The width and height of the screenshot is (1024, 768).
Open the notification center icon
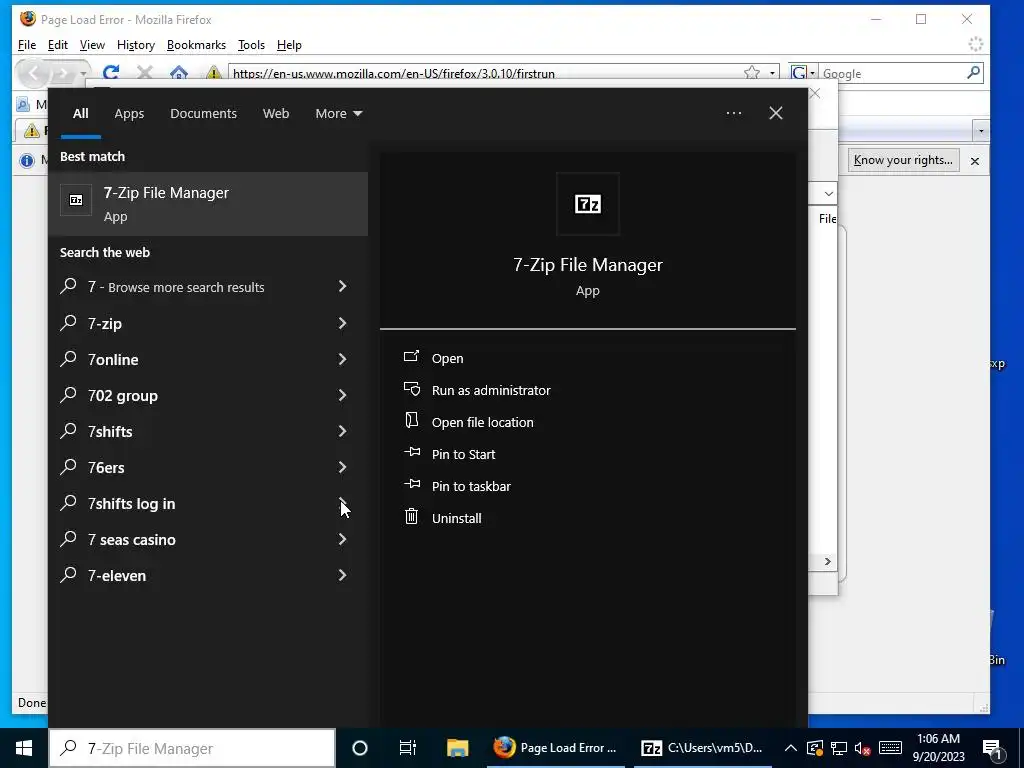point(992,749)
